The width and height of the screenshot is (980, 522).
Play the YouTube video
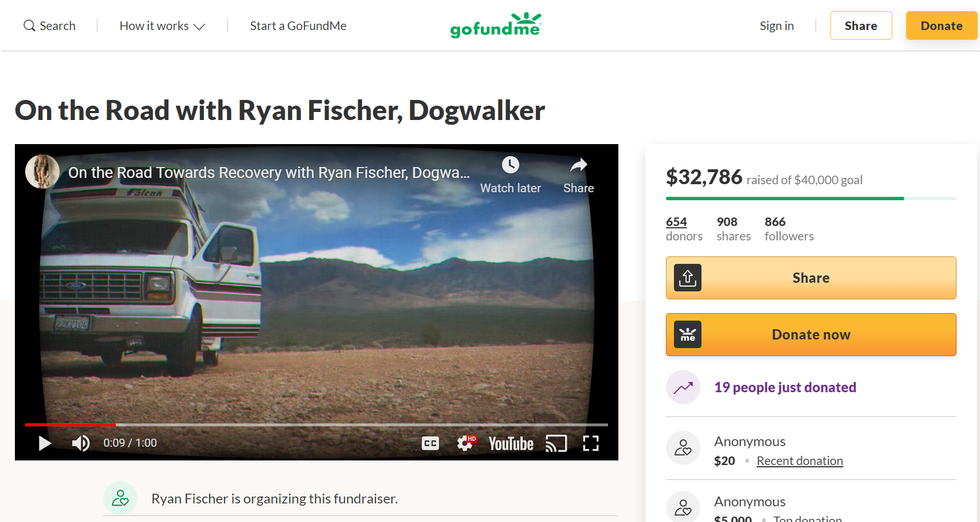[x=45, y=443]
